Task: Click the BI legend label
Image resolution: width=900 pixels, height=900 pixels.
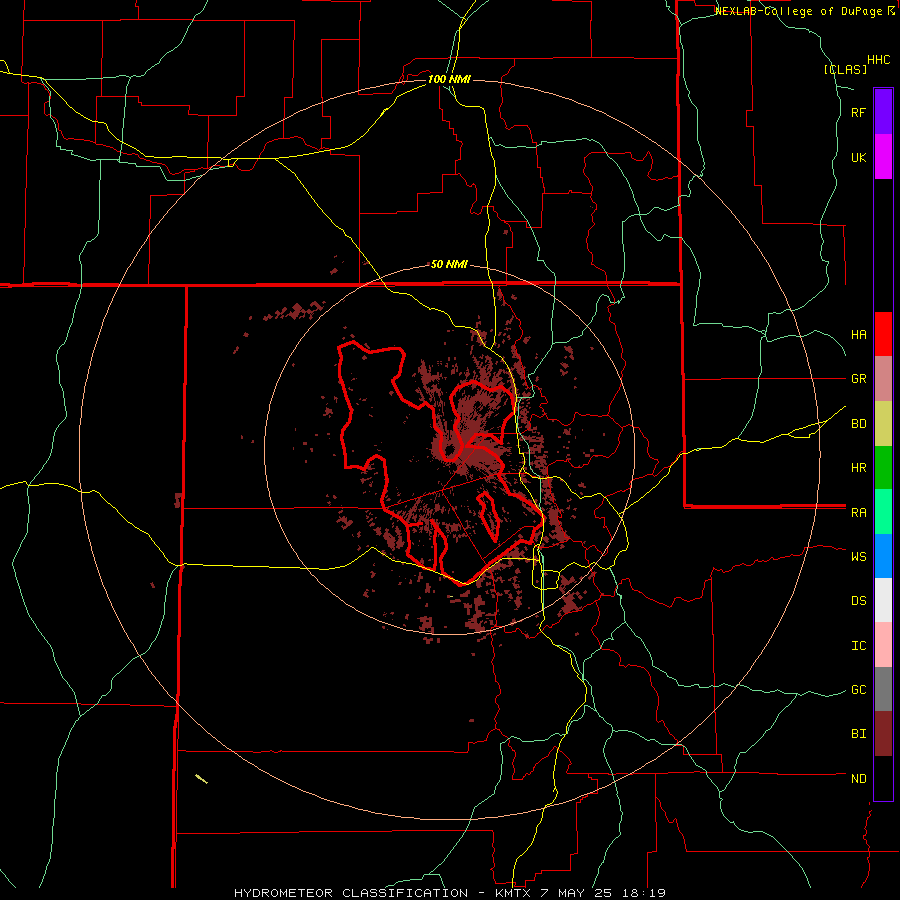Action: coord(858,734)
